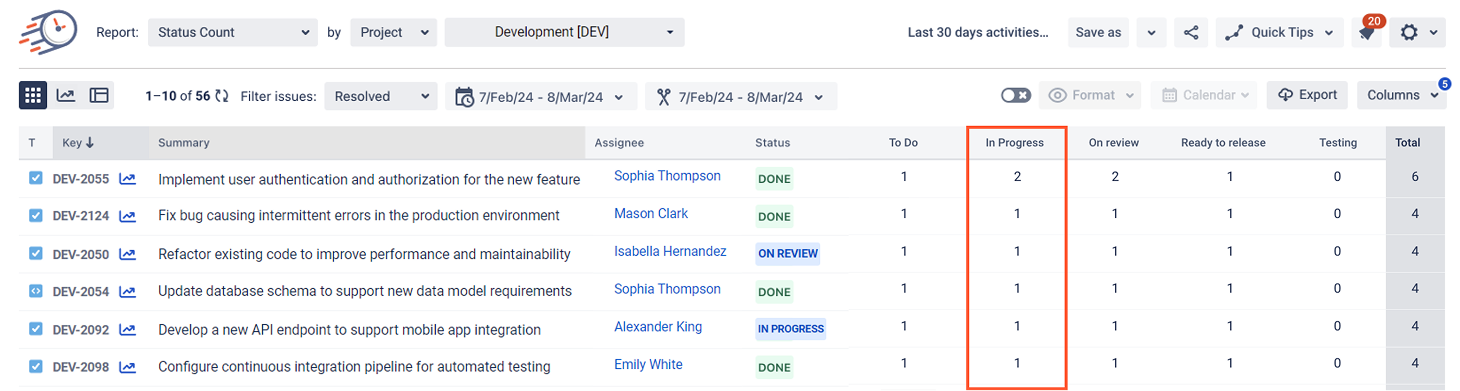The height and width of the screenshot is (391, 1460).
Task: Open chart icon next to DEV-2055
Action: (127, 179)
